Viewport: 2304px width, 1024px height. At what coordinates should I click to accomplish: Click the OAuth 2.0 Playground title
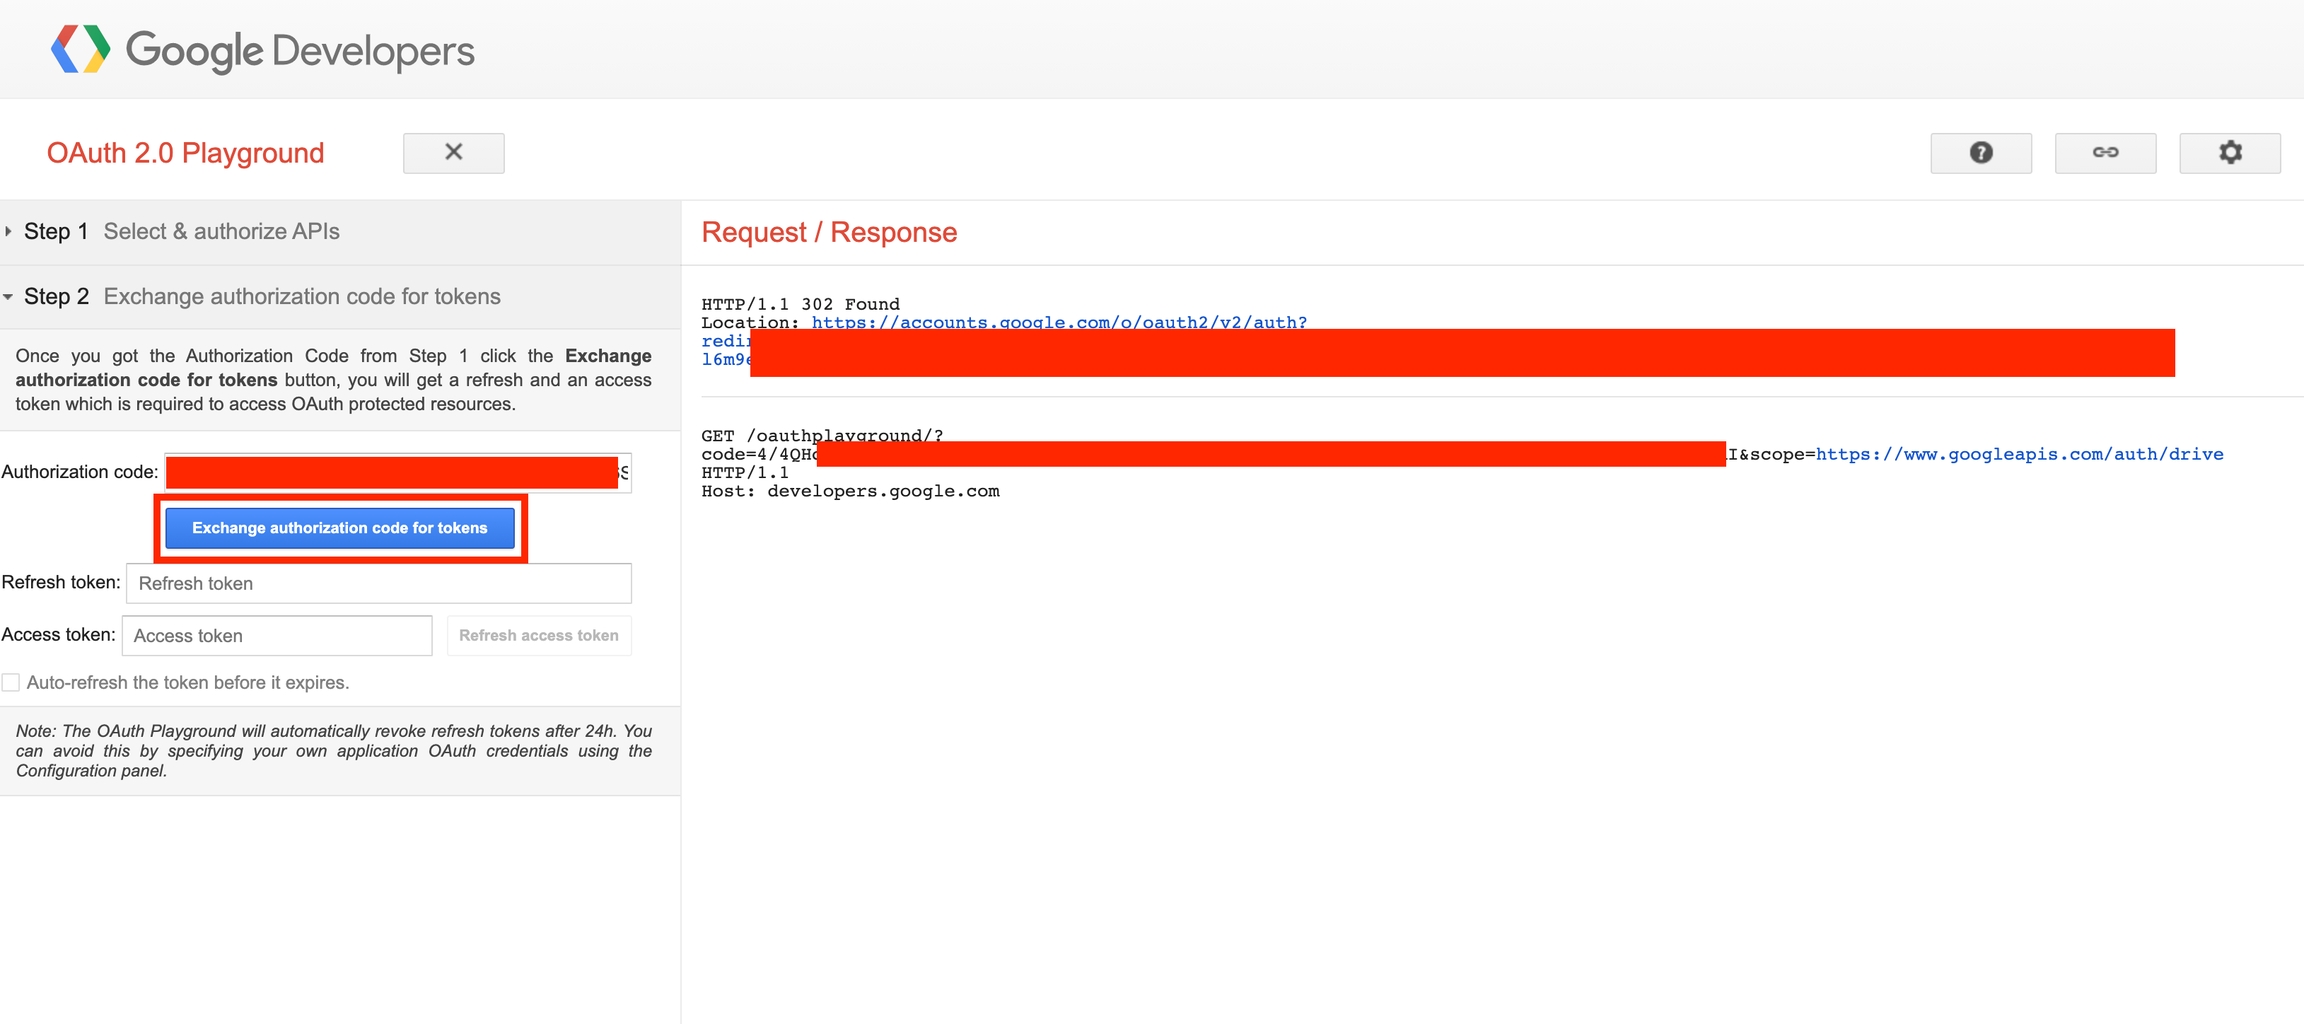click(x=185, y=153)
